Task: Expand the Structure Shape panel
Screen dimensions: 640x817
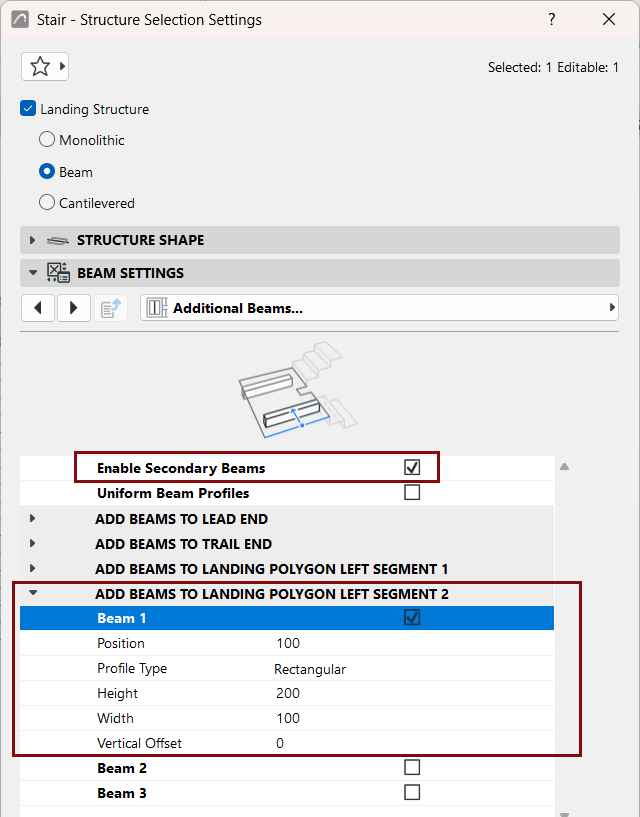Action: coord(32,240)
